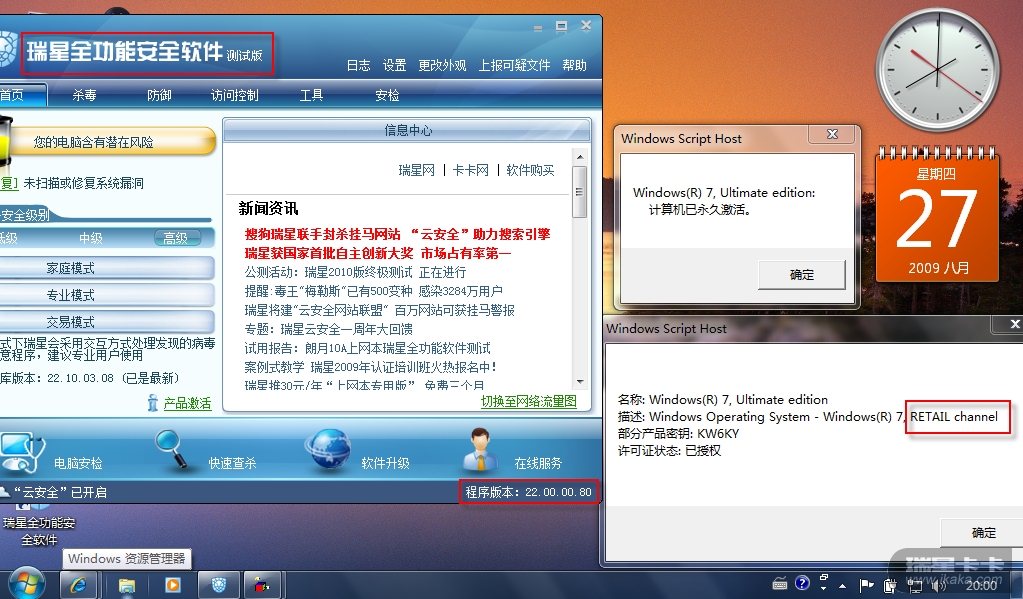Click the news list scroll down arrow

tap(579, 382)
